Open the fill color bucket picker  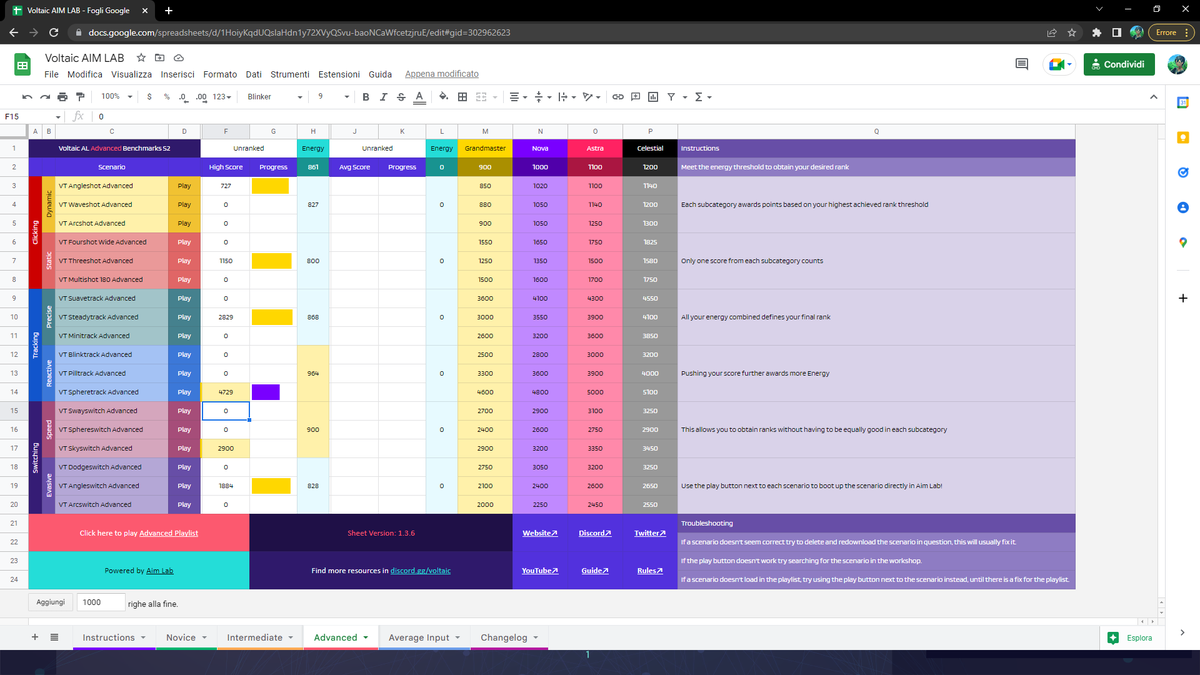(442, 97)
